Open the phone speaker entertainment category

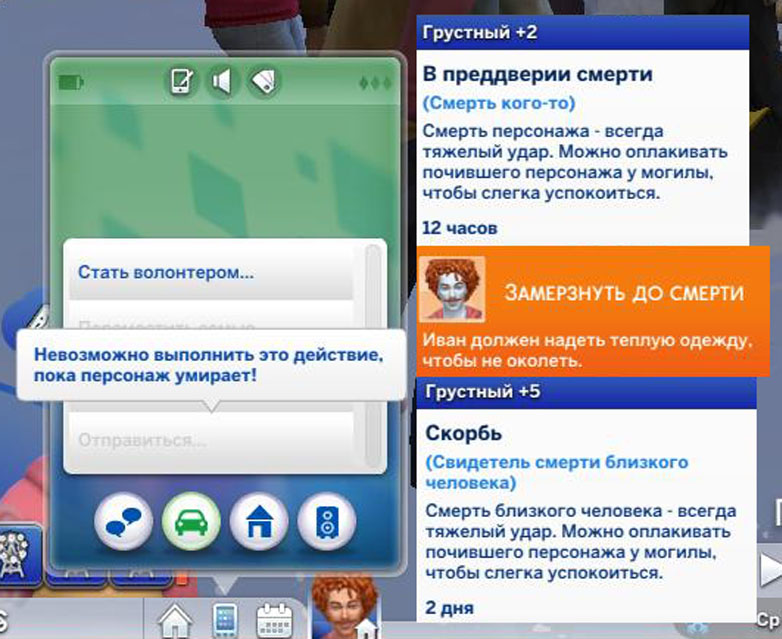pos(327,522)
